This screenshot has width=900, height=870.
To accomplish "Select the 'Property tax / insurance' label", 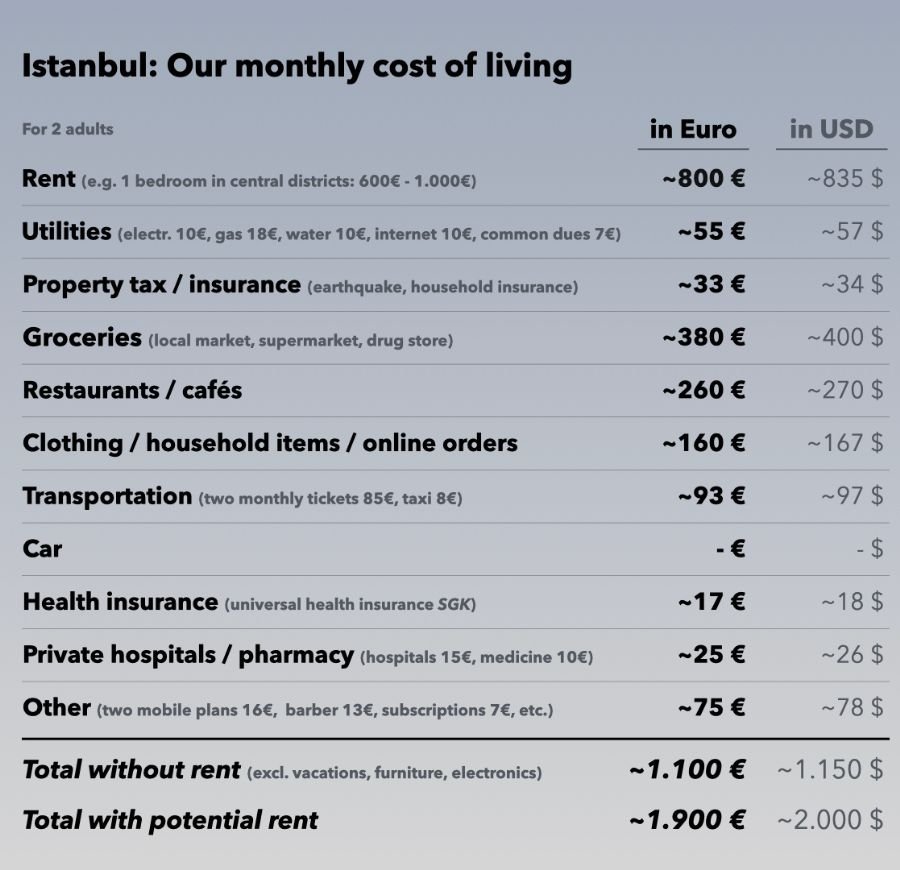I will point(161,285).
